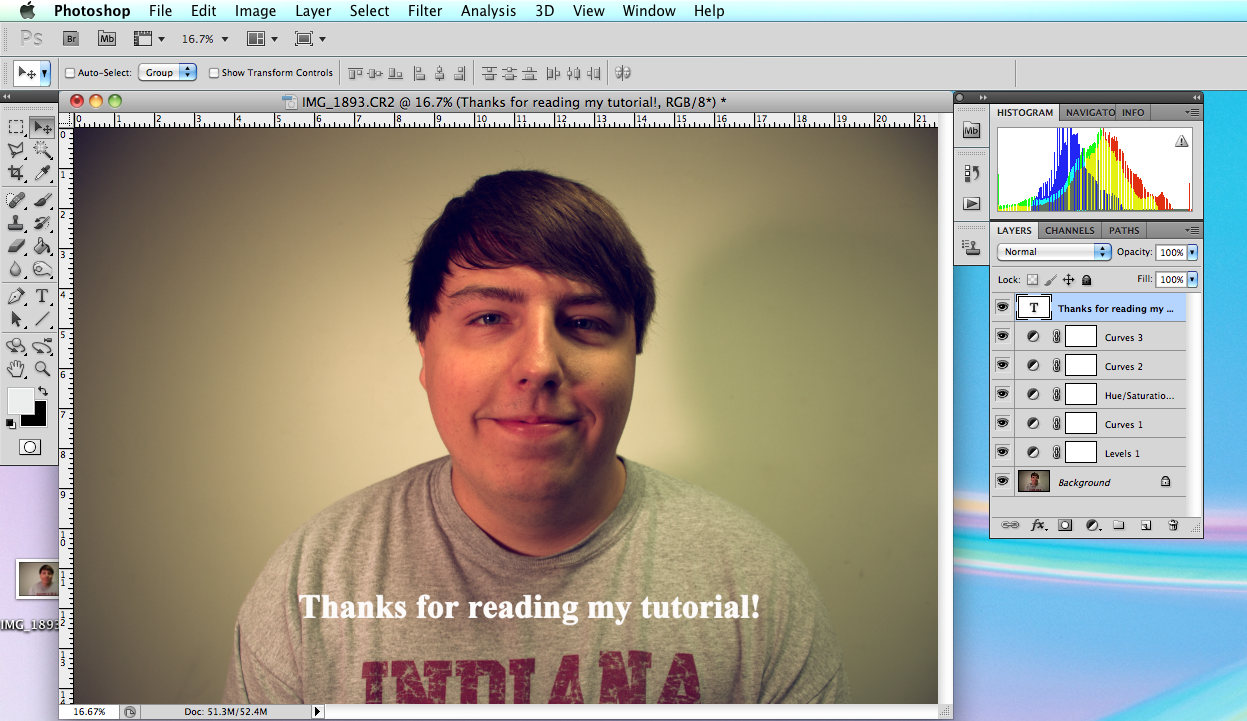This screenshot has height=721, width=1247.
Task: Select the Polygonal Lasso tool
Action: pyautogui.click(x=16, y=150)
